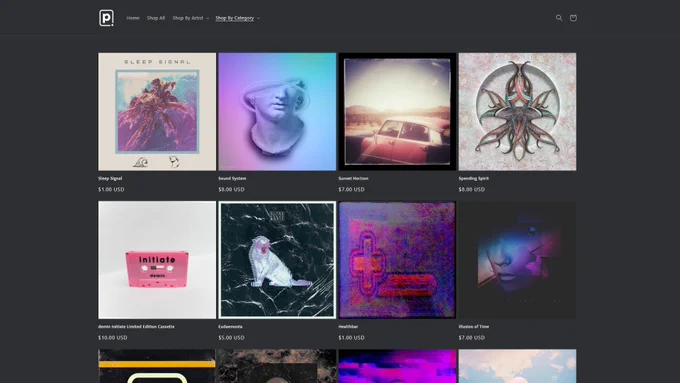The height and width of the screenshot is (383, 680).
Task: Open the Illusion of Time cover
Action: (x=517, y=260)
